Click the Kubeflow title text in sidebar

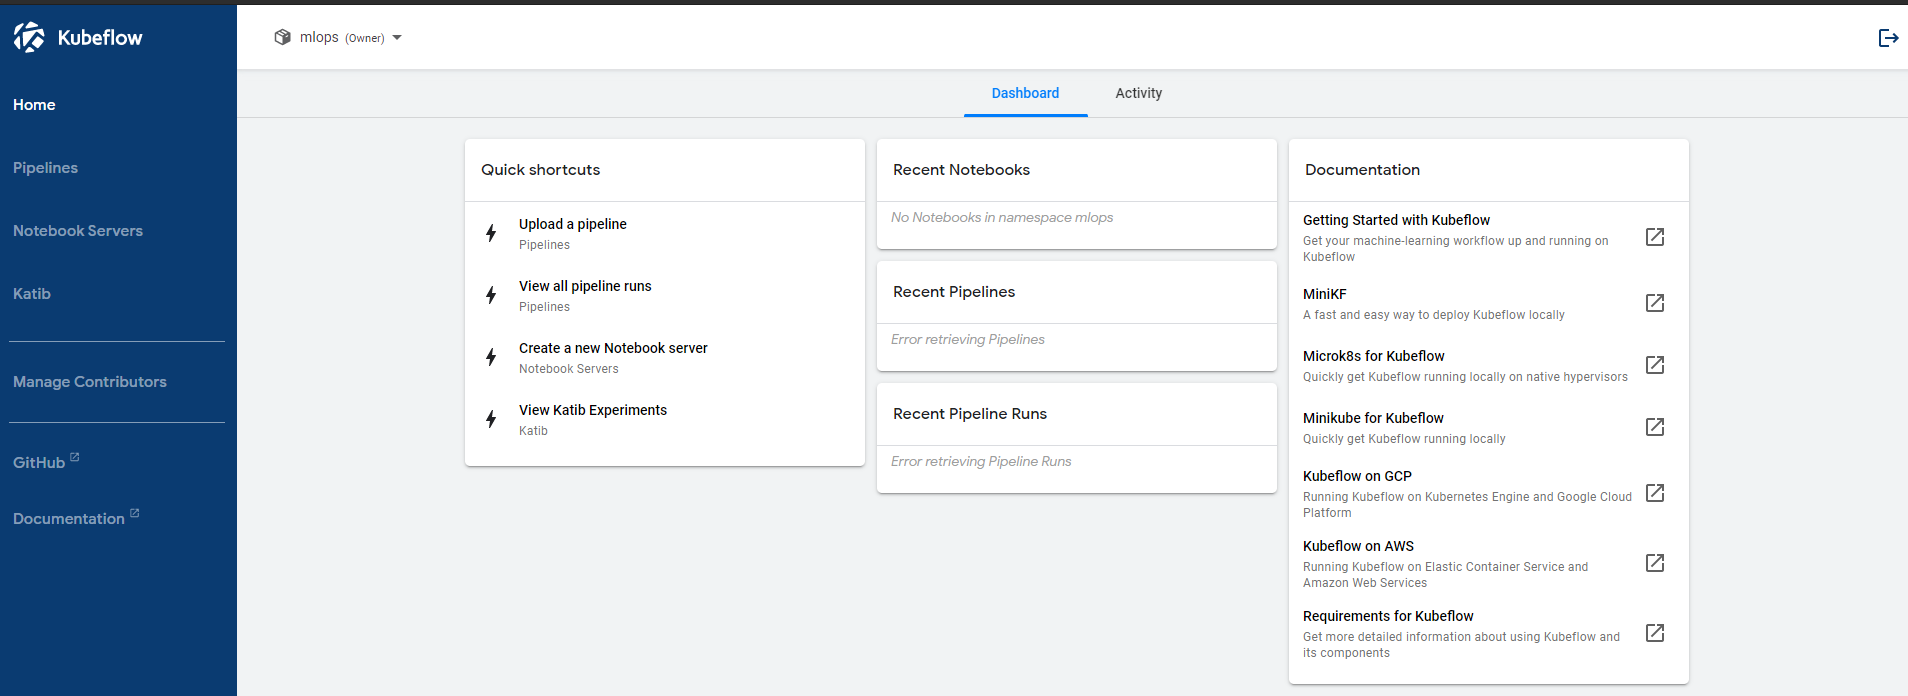pos(100,38)
